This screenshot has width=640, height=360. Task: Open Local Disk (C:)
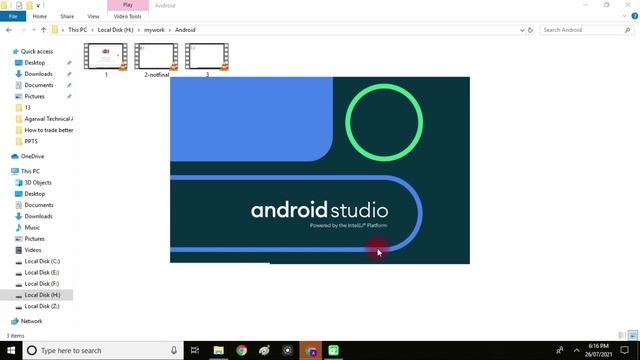click(x=42, y=261)
